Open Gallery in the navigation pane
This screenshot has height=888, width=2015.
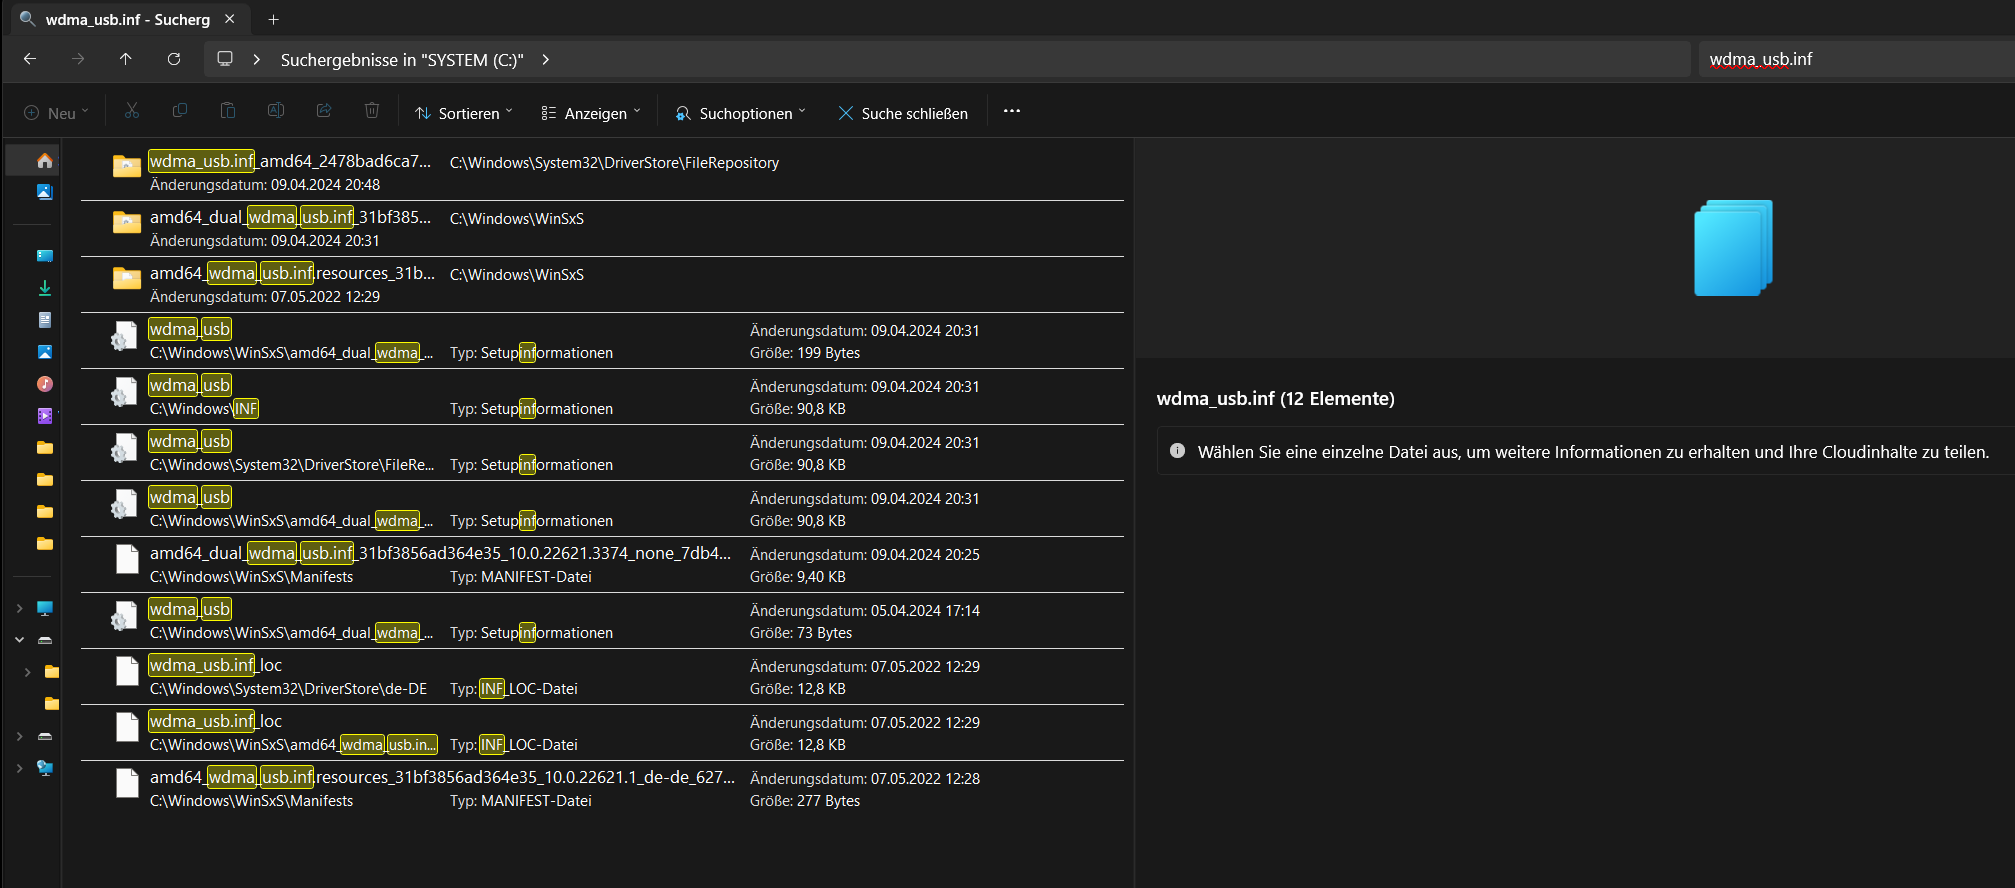pos(44,192)
